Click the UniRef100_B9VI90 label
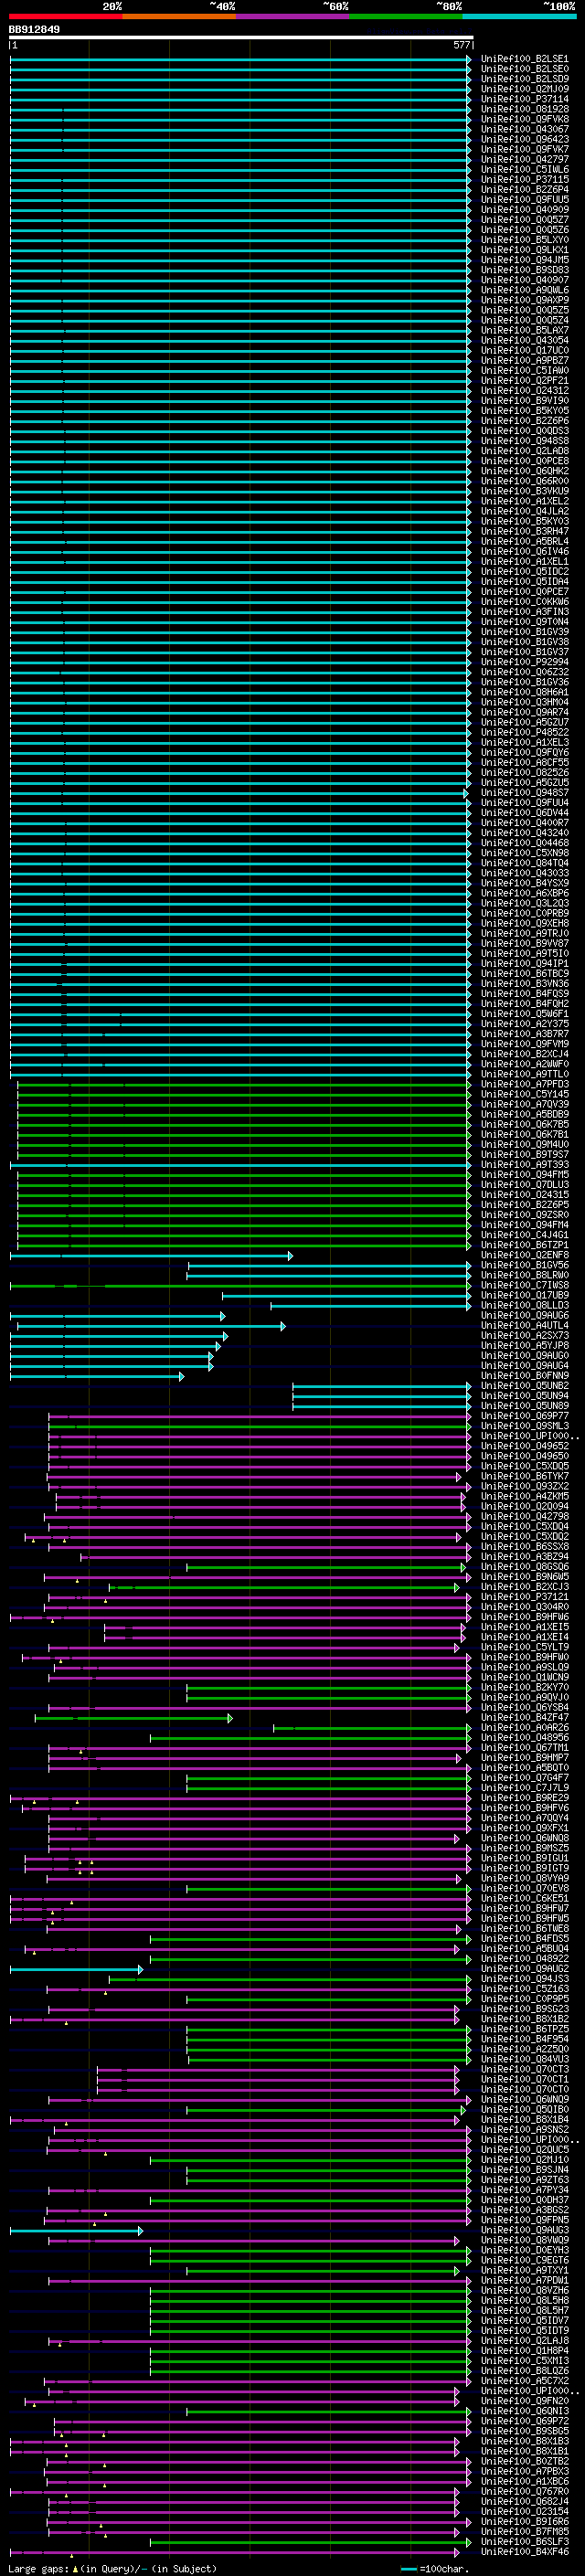Screen dimensions: 585x2576 524,401
